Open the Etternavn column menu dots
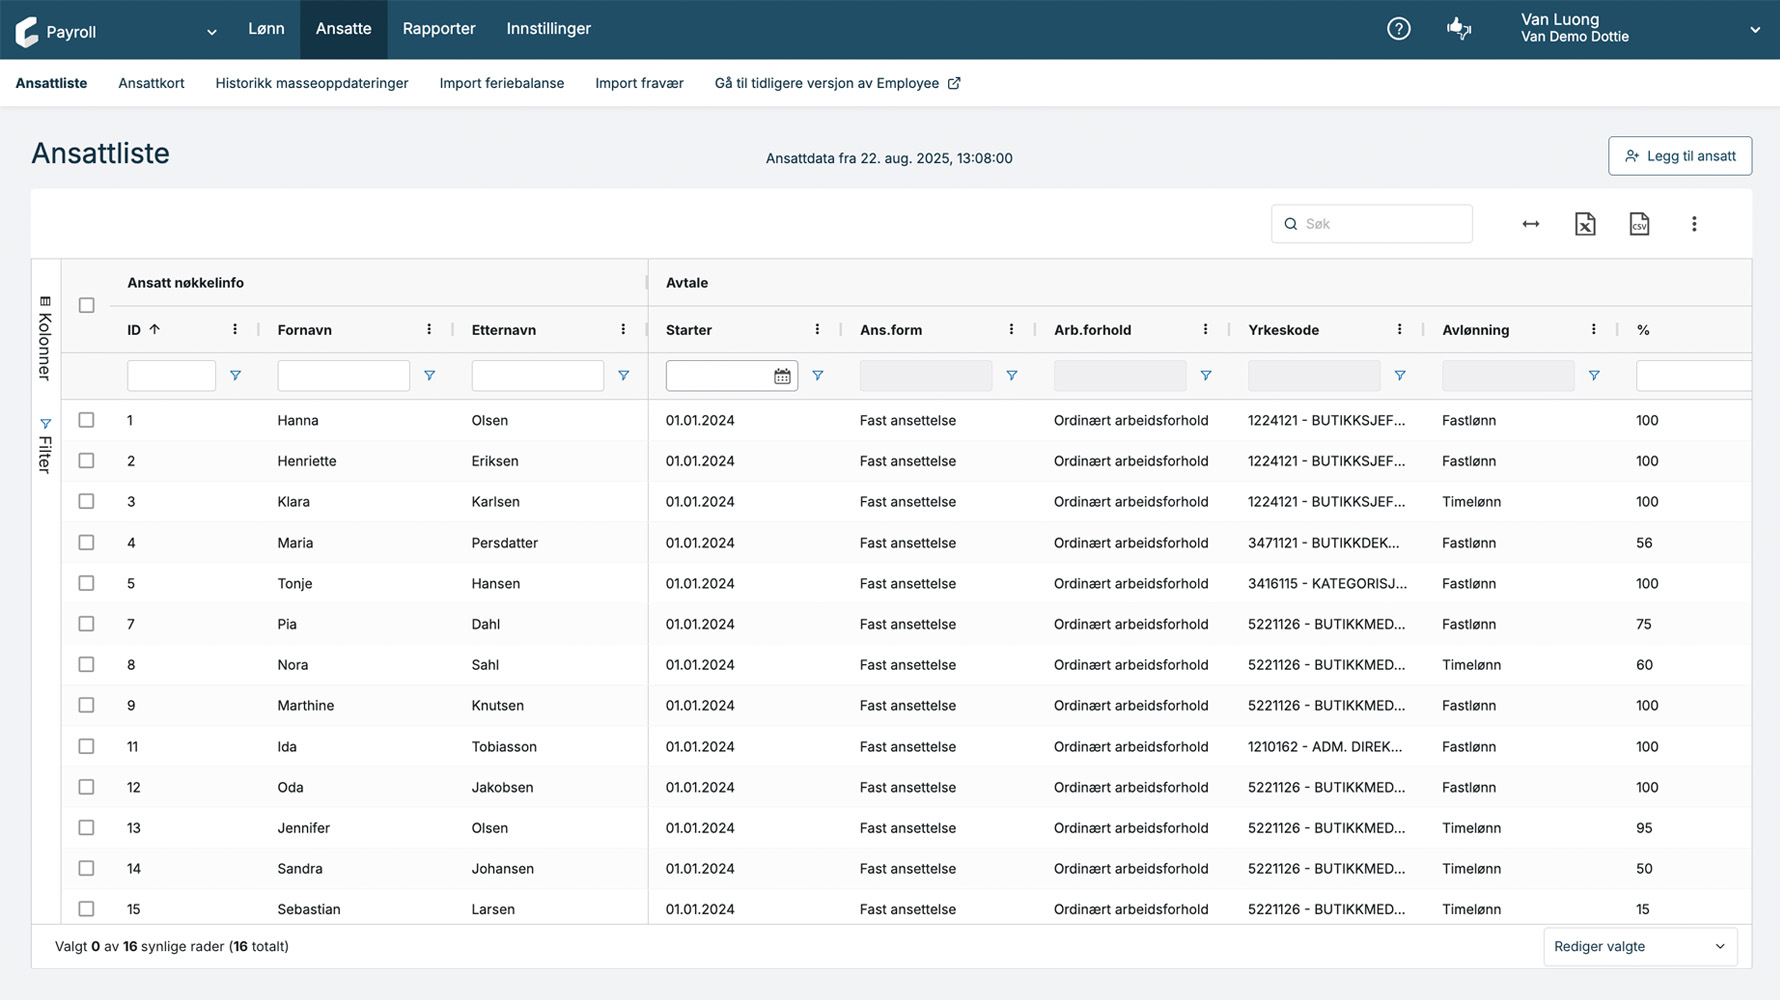This screenshot has width=1780, height=1000. pyautogui.click(x=623, y=330)
